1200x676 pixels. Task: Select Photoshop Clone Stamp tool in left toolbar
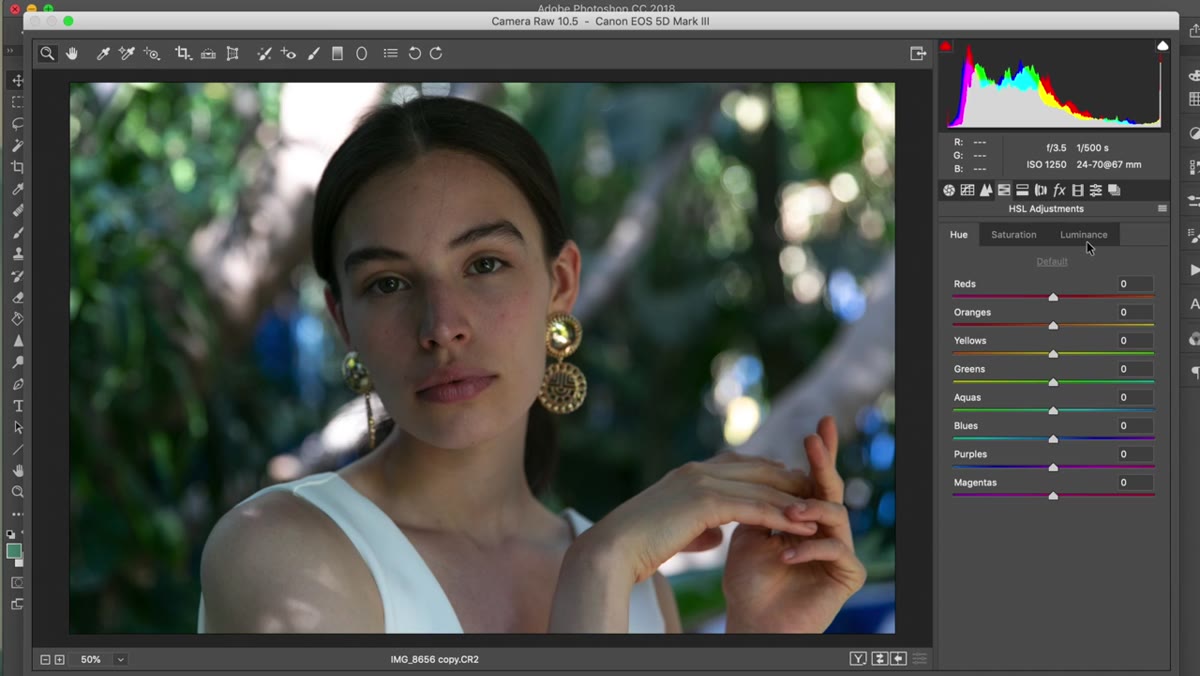pyautogui.click(x=17, y=254)
